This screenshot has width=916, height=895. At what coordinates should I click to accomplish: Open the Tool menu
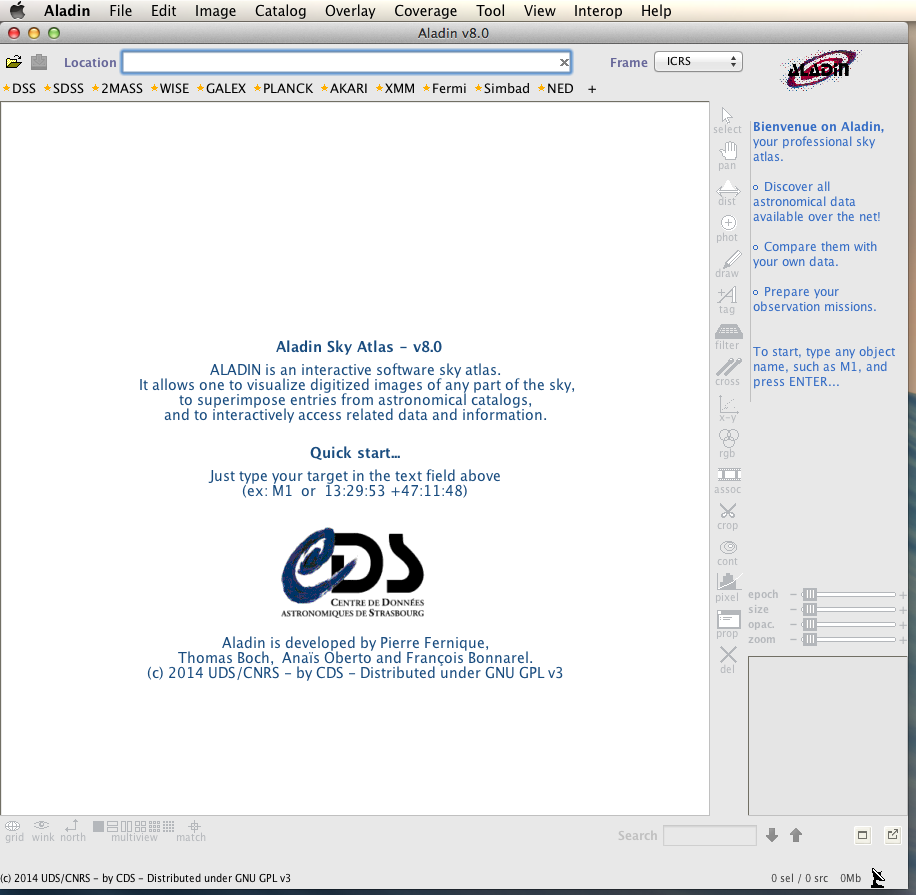tap(490, 11)
